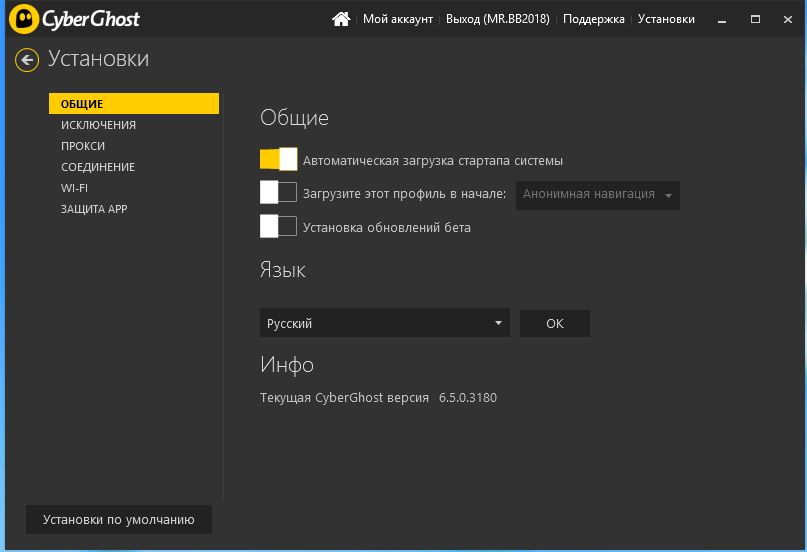This screenshot has height=552, width=807.
Task: Click the home icon in top bar
Action: [x=341, y=19]
